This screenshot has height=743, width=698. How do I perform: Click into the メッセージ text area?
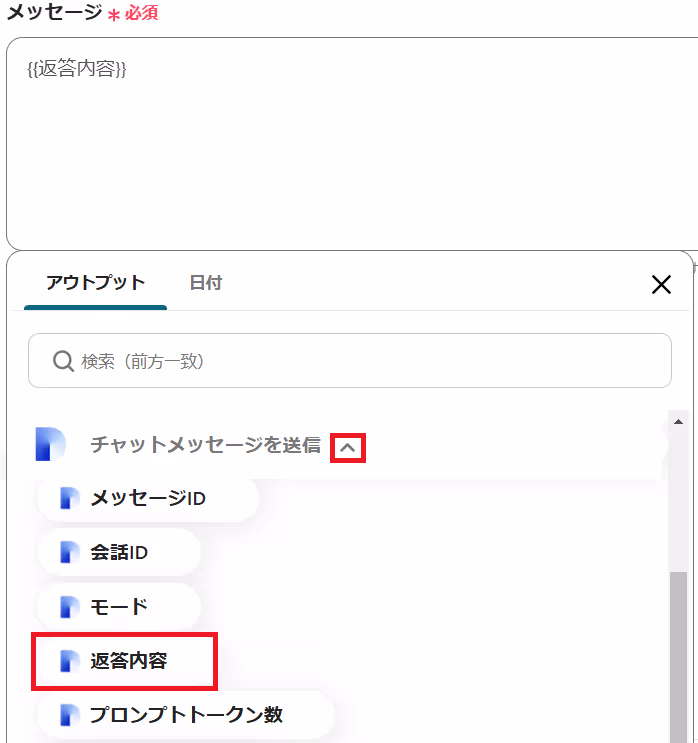[x=352, y=144]
